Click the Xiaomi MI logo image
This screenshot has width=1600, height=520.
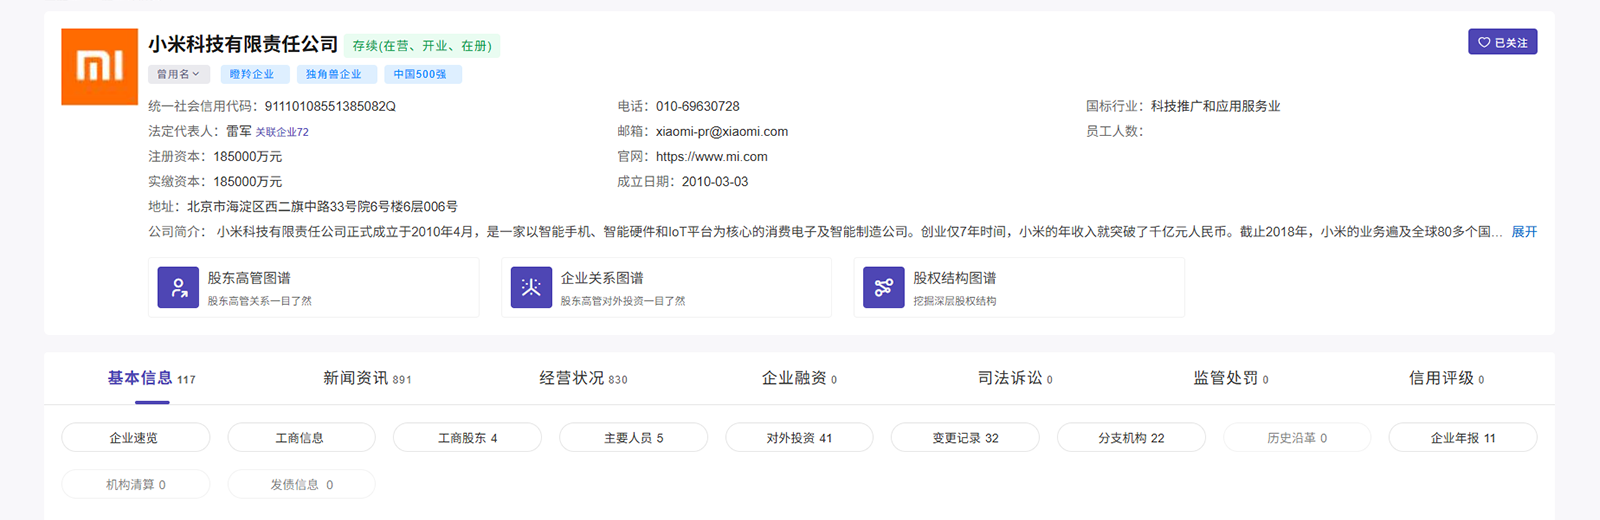point(99,66)
